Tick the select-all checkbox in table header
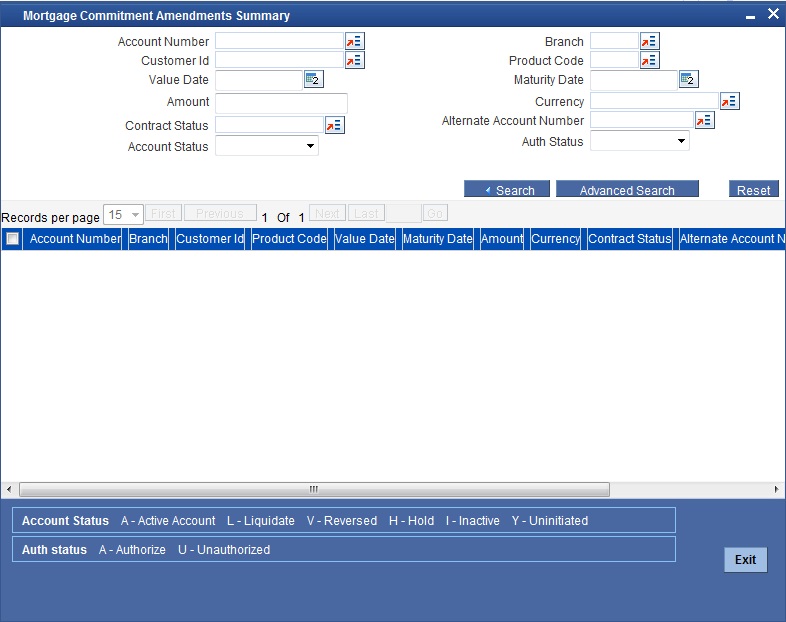Screen dimensions: 786x622 pyautogui.click(x=12, y=239)
